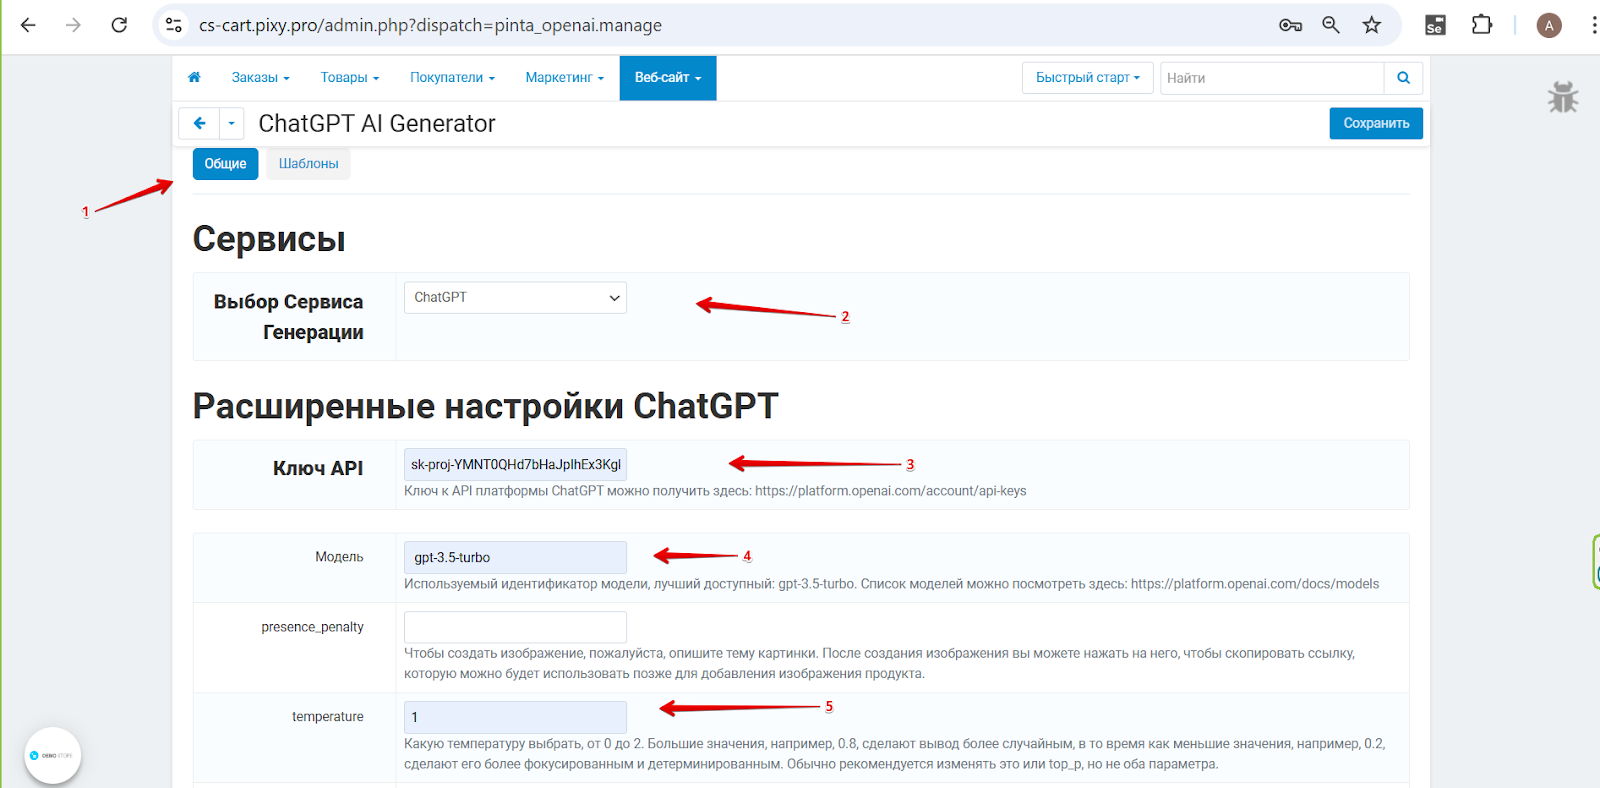The image size is (1600, 788).
Task: Open the browser profile avatar A
Action: 1549,25
